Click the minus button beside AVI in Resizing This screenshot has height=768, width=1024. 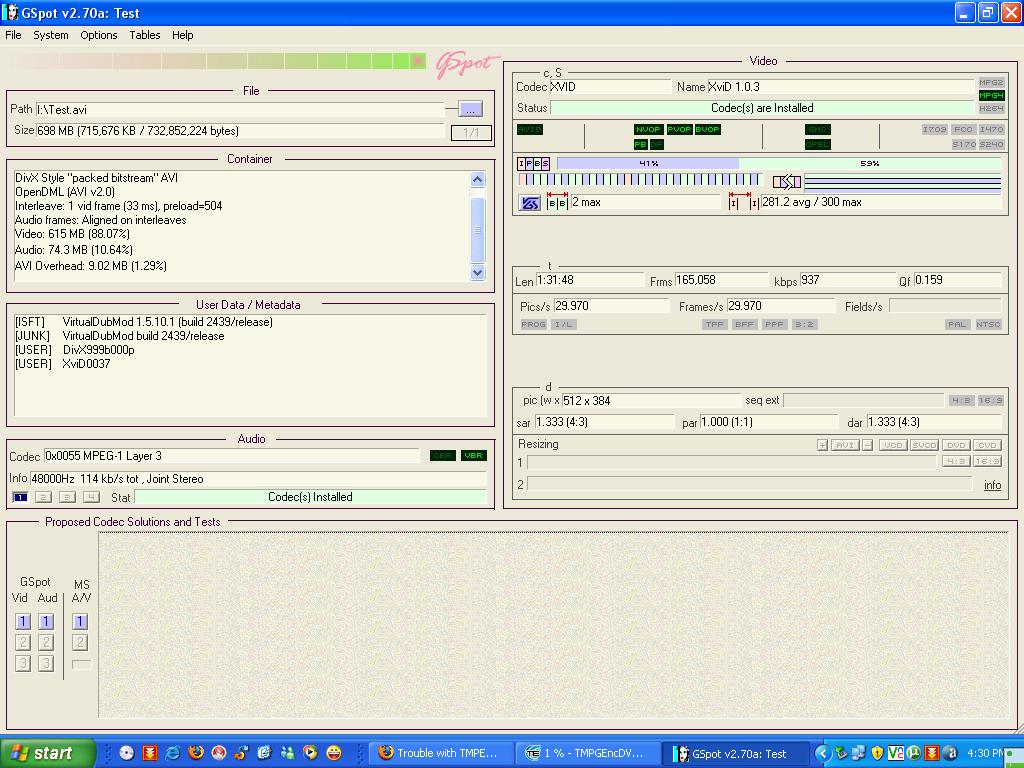pos(867,445)
